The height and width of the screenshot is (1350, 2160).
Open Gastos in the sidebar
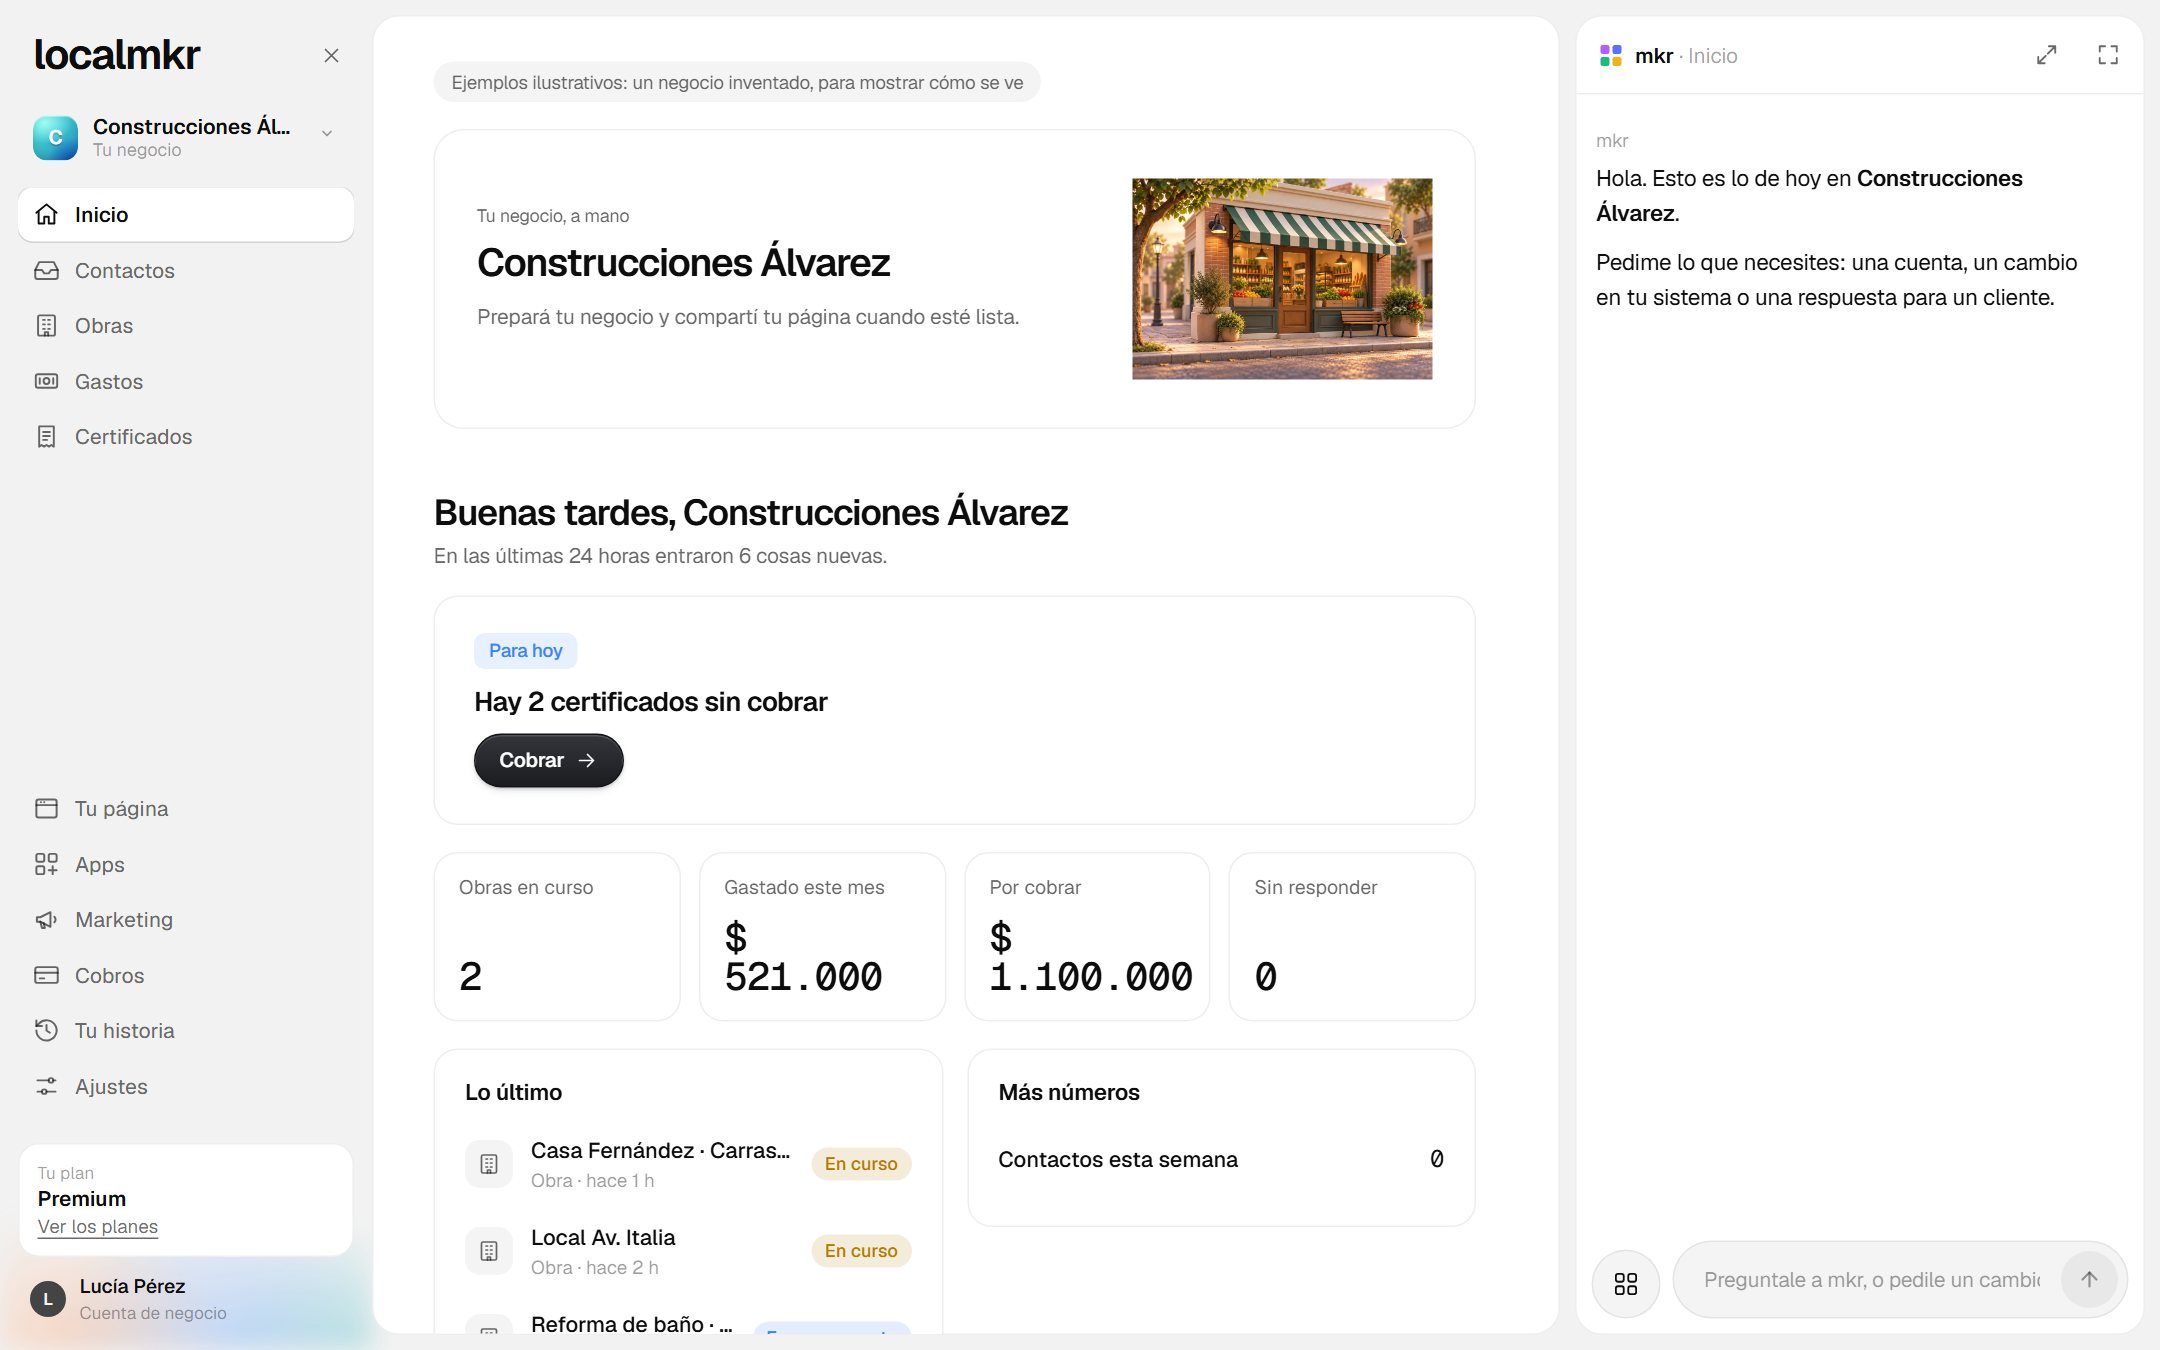186,382
